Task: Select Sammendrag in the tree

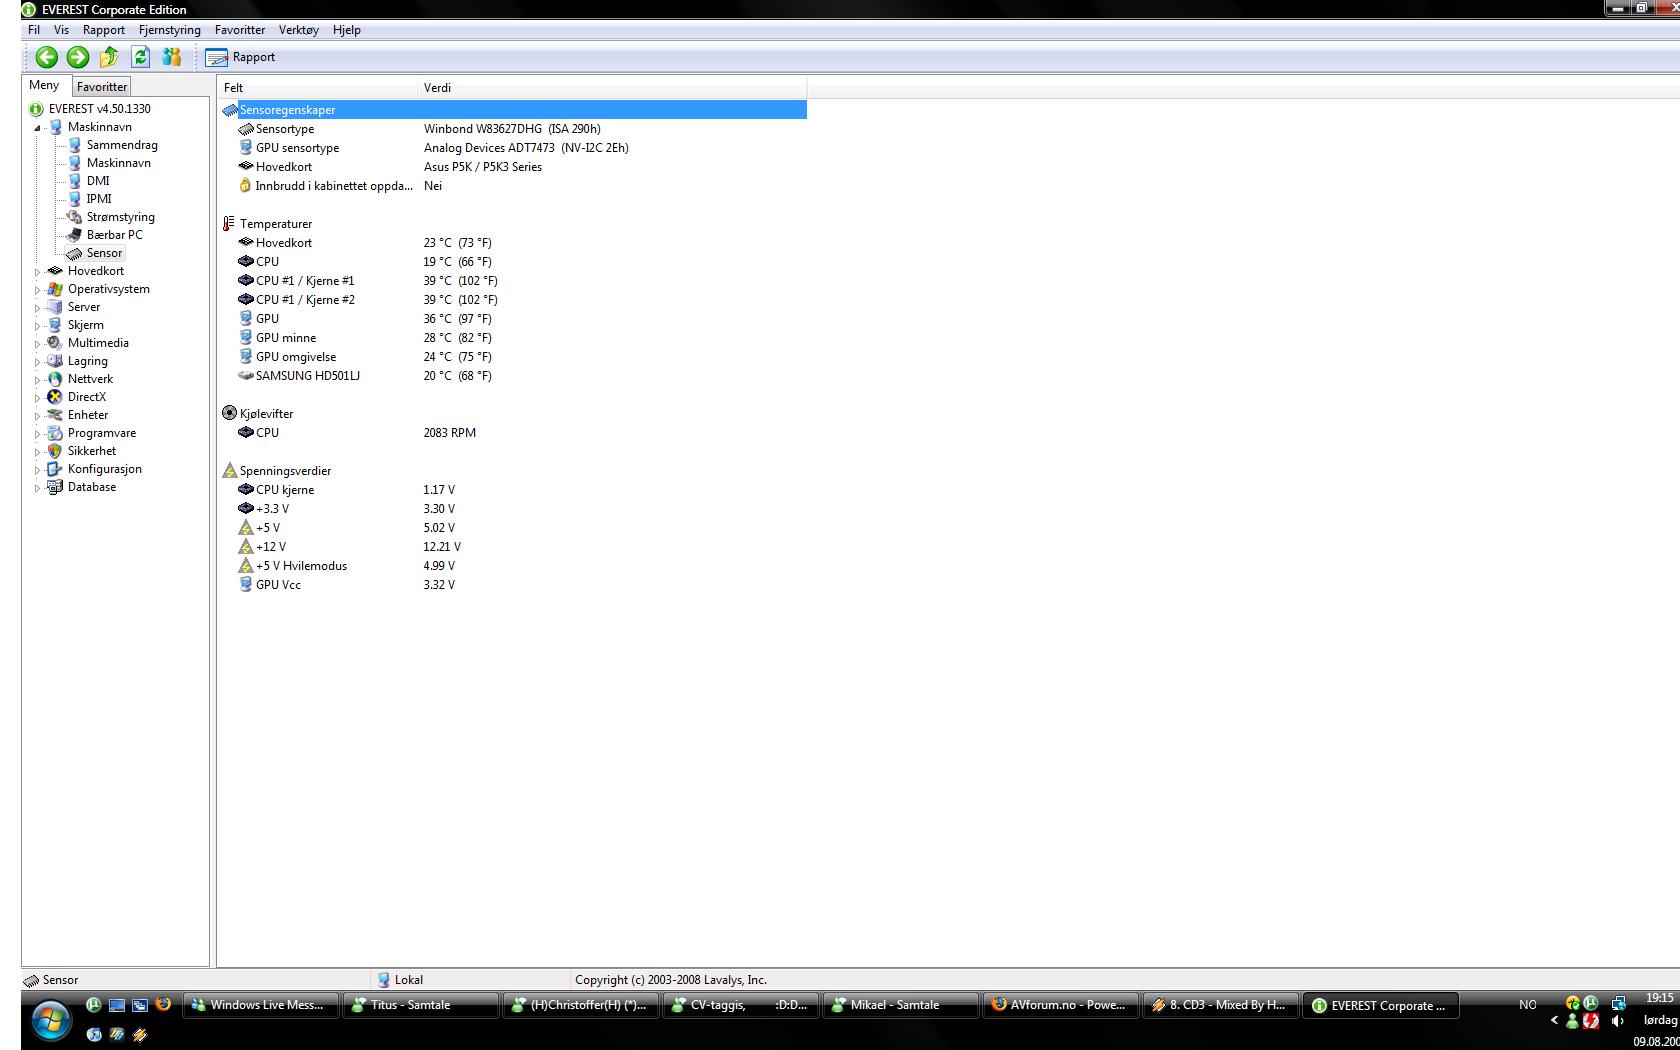Action: coord(121,145)
